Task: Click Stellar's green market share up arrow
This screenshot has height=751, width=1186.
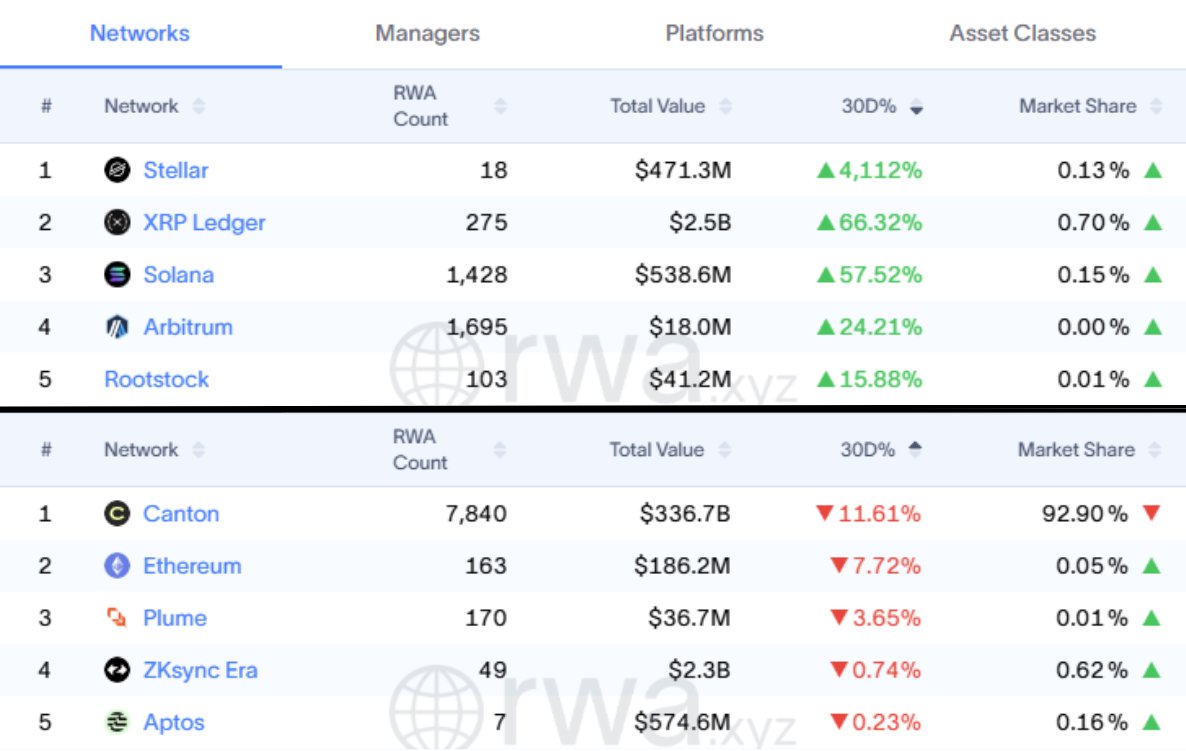Action: pos(1153,170)
